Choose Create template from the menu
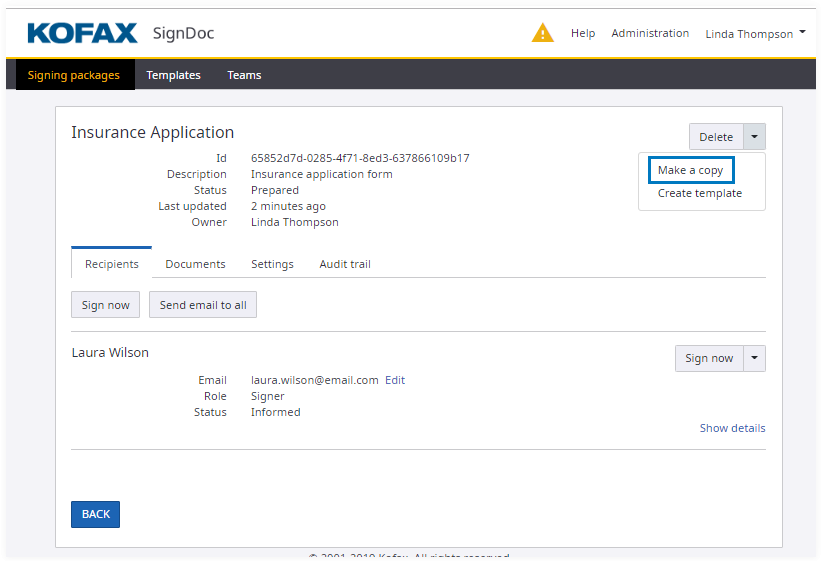This screenshot has width=822, height=563. pos(699,193)
